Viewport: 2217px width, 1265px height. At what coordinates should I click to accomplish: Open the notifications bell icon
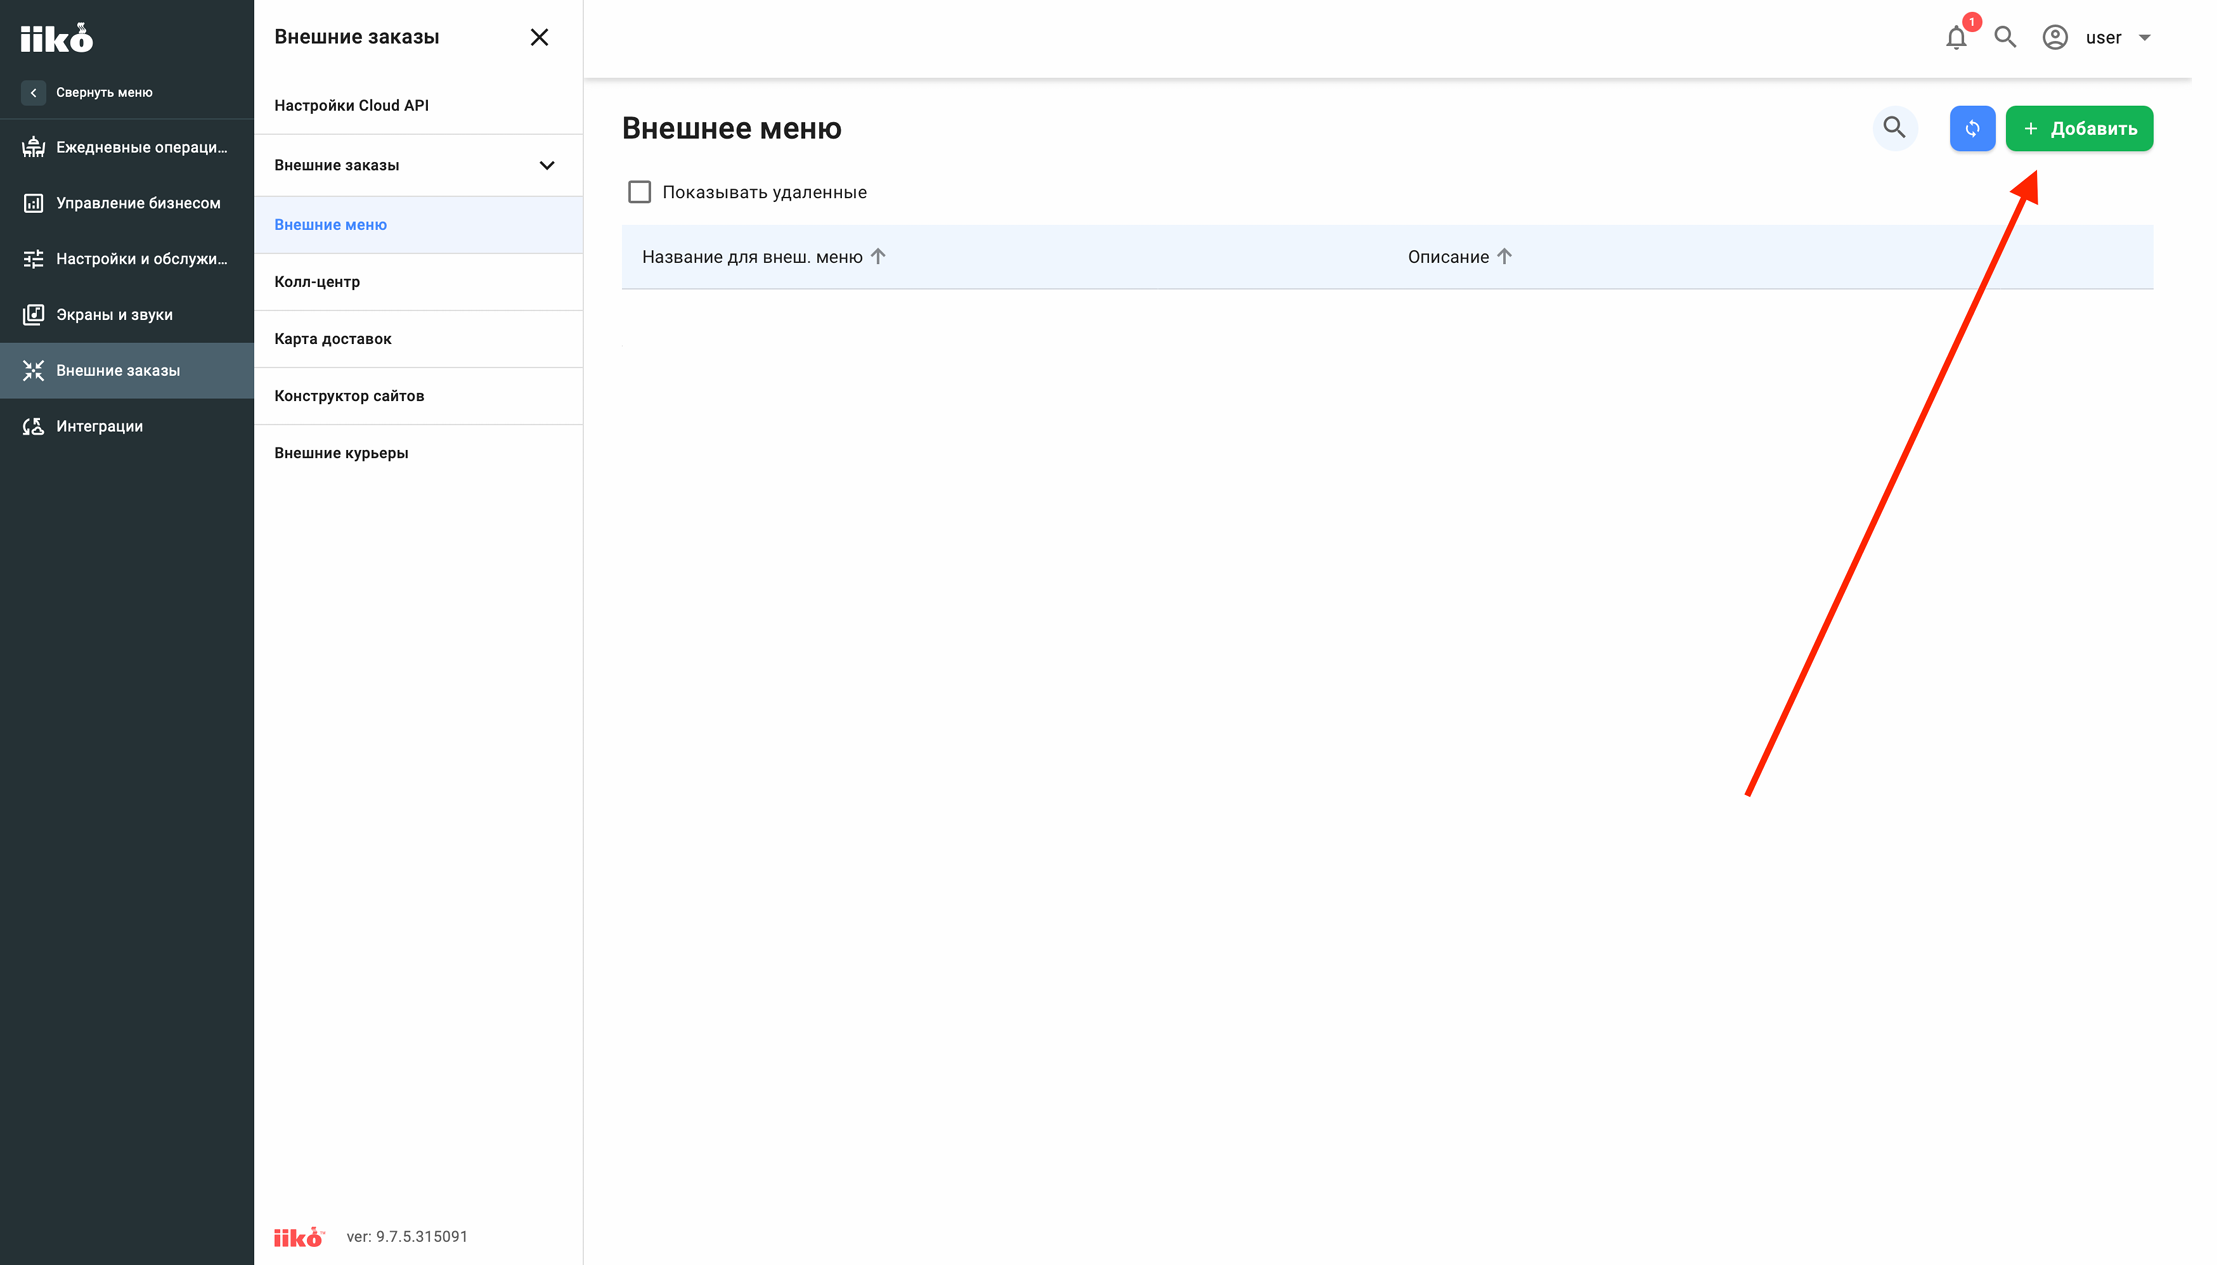(1956, 38)
